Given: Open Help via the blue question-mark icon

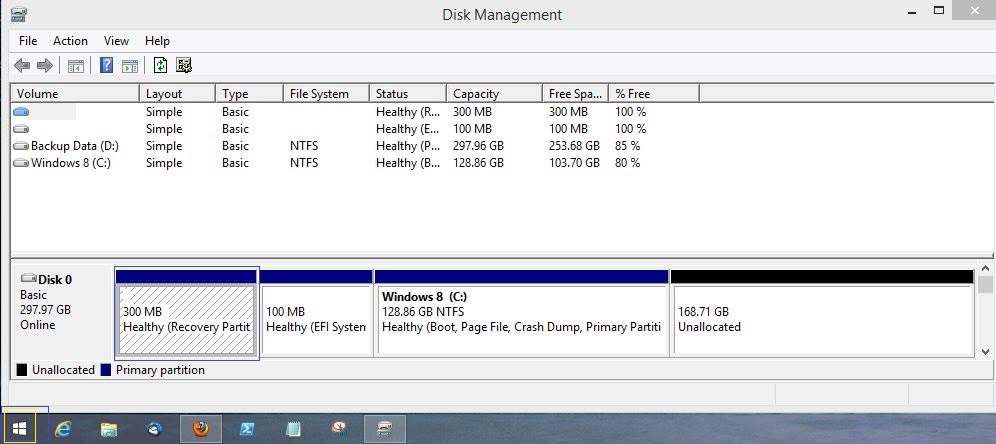Looking at the screenshot, I should coord(107,65).
